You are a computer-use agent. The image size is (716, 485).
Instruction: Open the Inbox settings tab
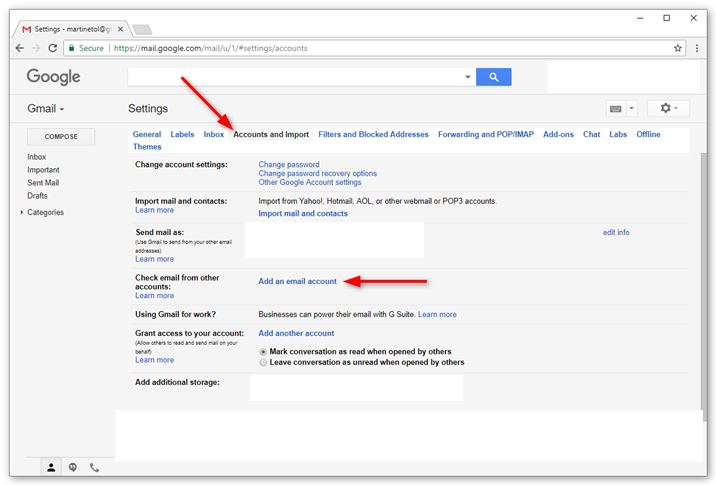point(214,134)
